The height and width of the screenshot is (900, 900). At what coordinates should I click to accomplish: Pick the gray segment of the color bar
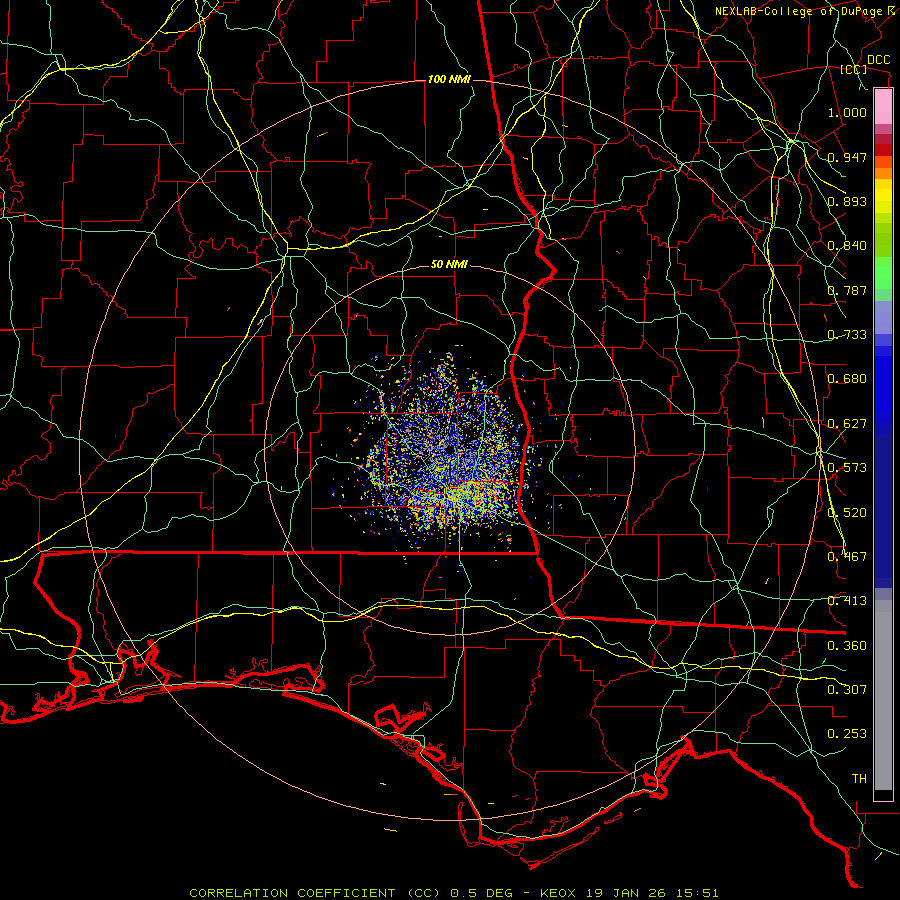[x=883, y=695]
